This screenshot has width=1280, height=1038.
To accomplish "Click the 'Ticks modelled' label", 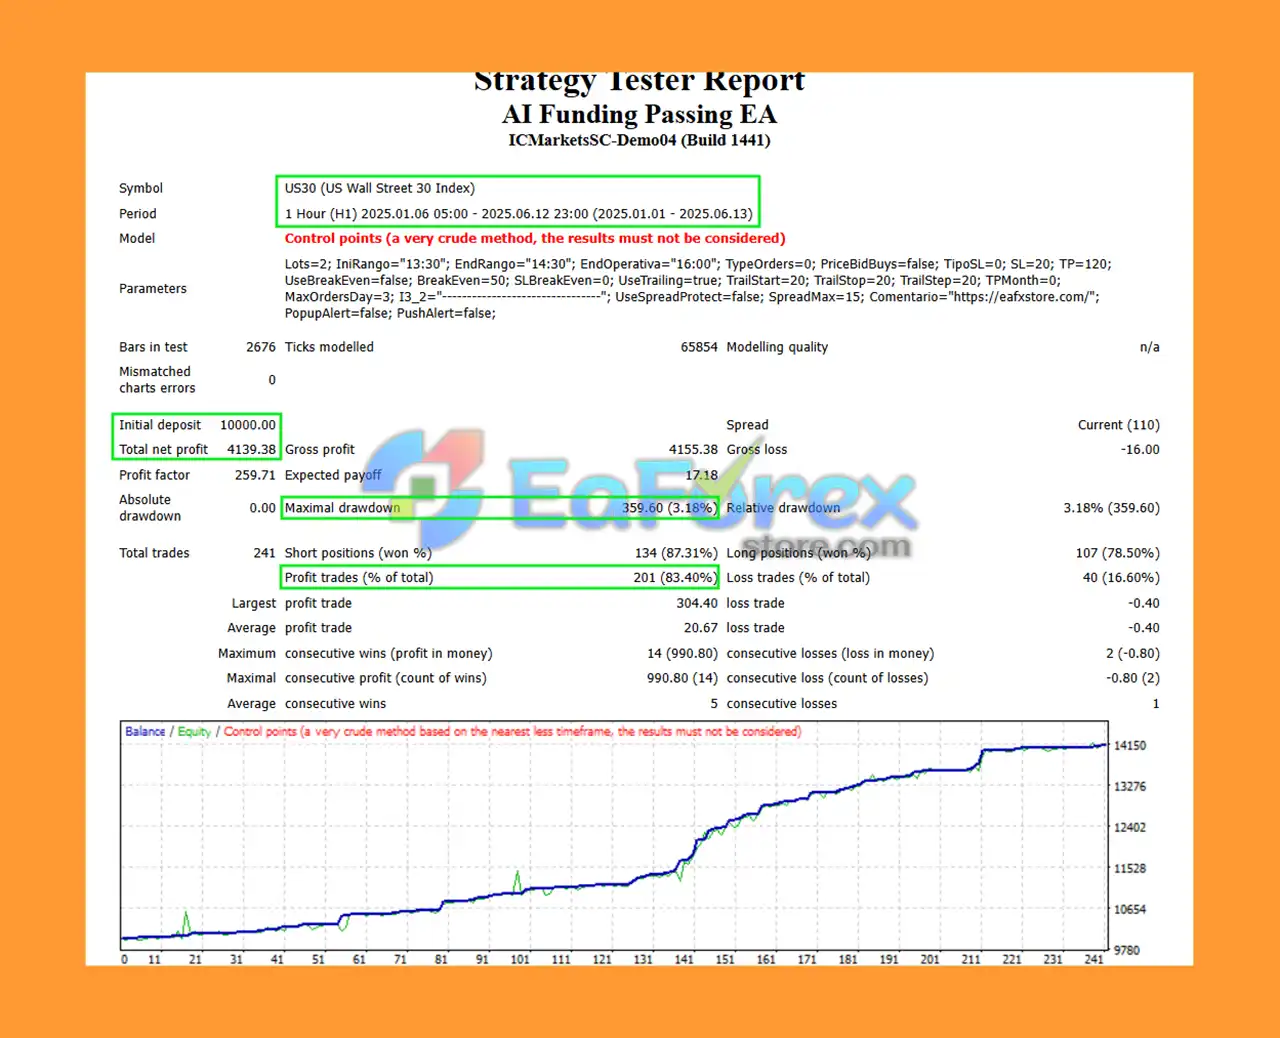I will [329, 347].
